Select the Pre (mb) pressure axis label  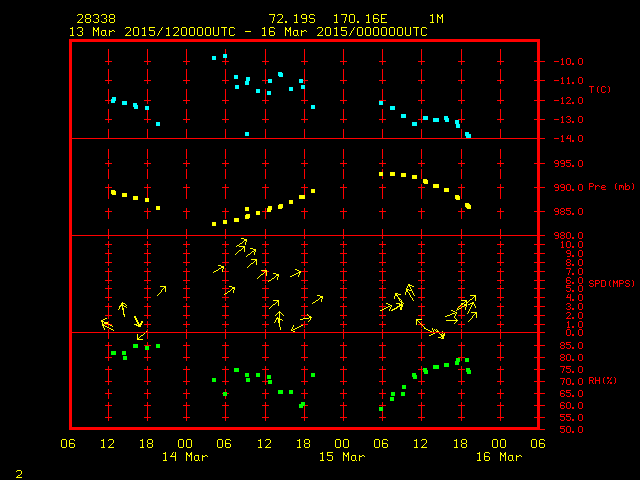pyautogui.click(x=610, y=187)
